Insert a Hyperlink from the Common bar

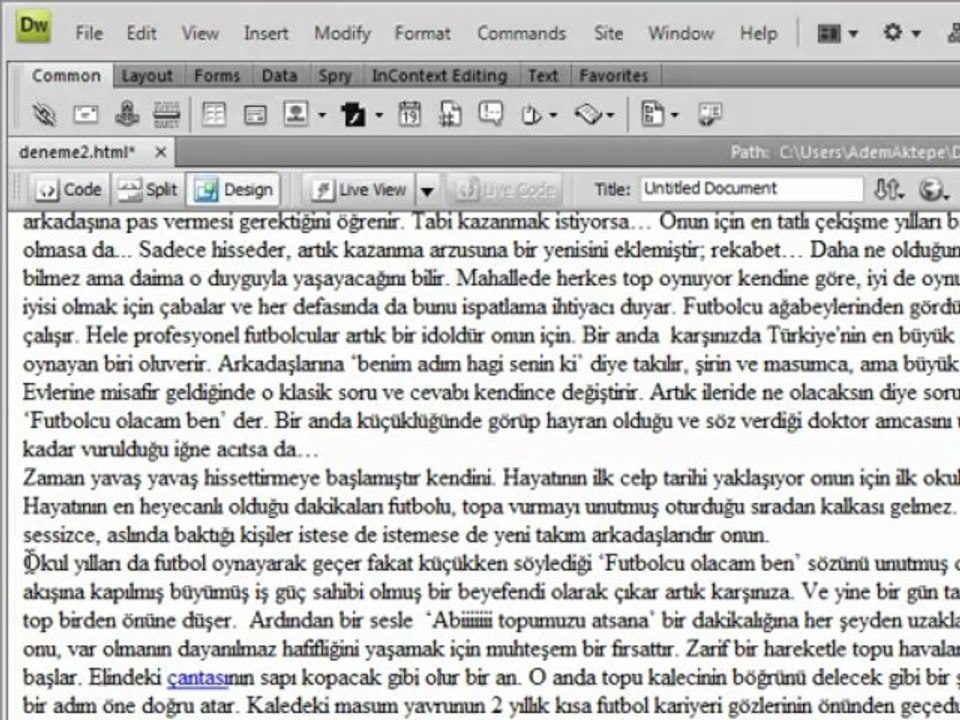tap(44, 114)
